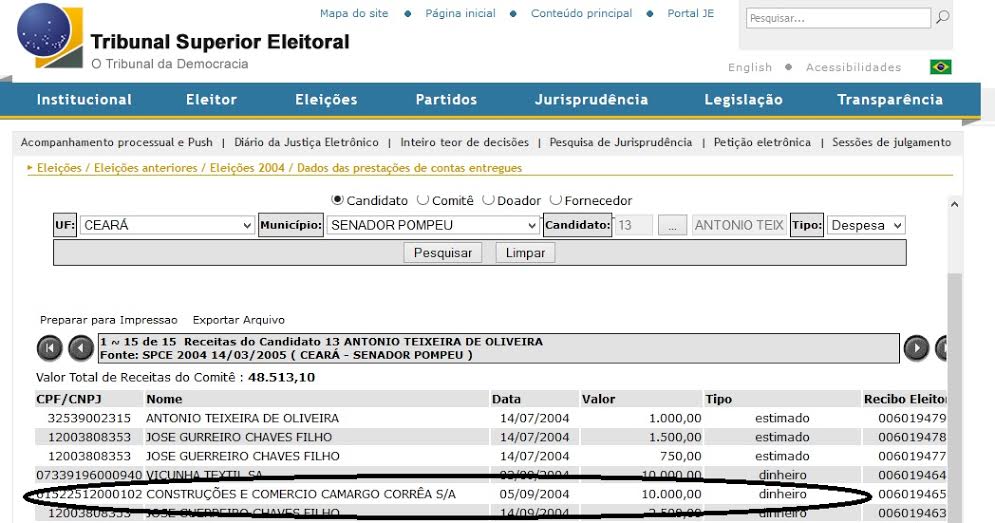Open the UF dropdown showing CEARÁ
This screenshot has width=995, height=523.
[x=167, y=226]
